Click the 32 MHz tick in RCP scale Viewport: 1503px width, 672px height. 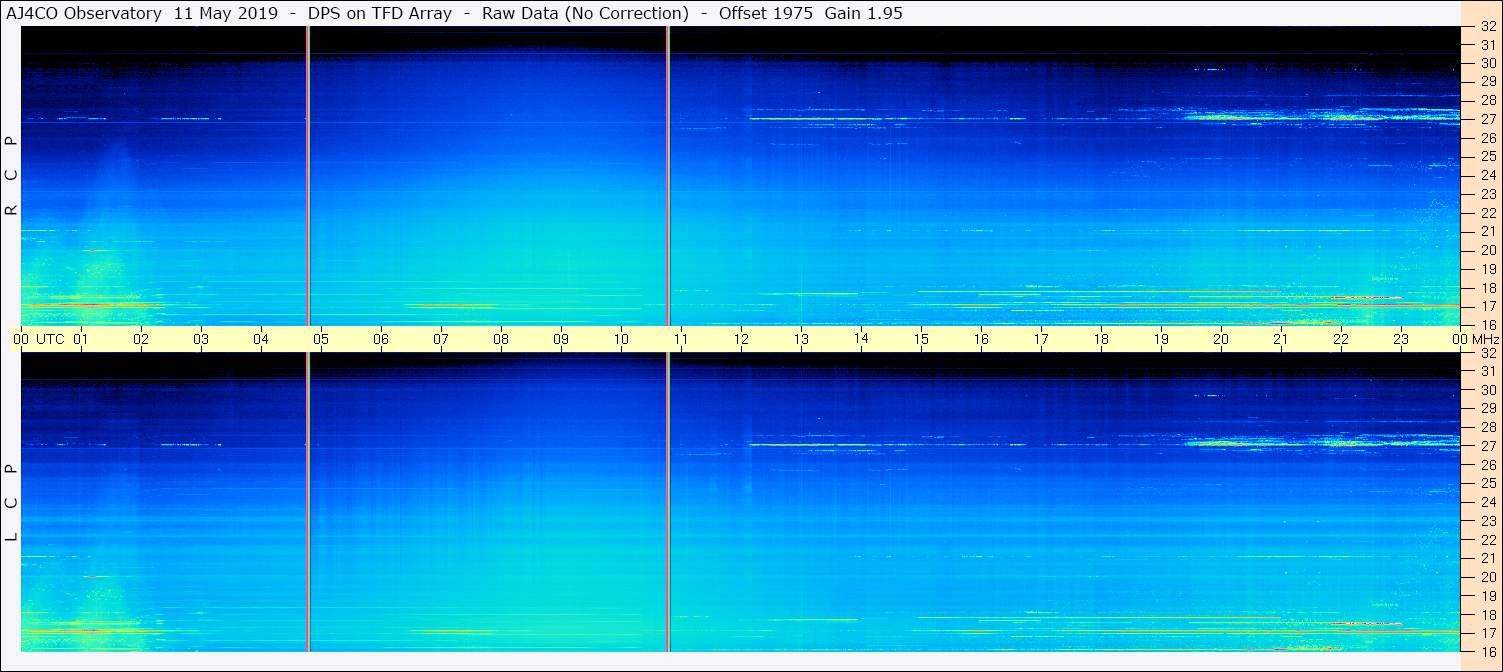pyautogui.click(x=1487, y=26)
